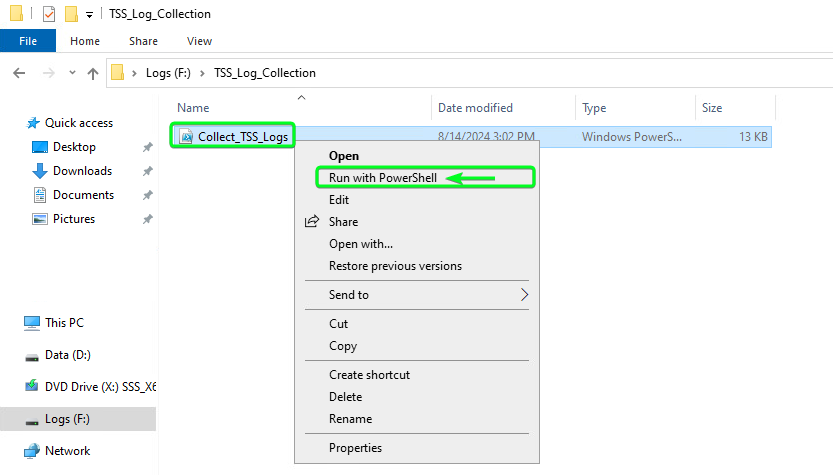Go up one folder level

(x=93, y=73)
